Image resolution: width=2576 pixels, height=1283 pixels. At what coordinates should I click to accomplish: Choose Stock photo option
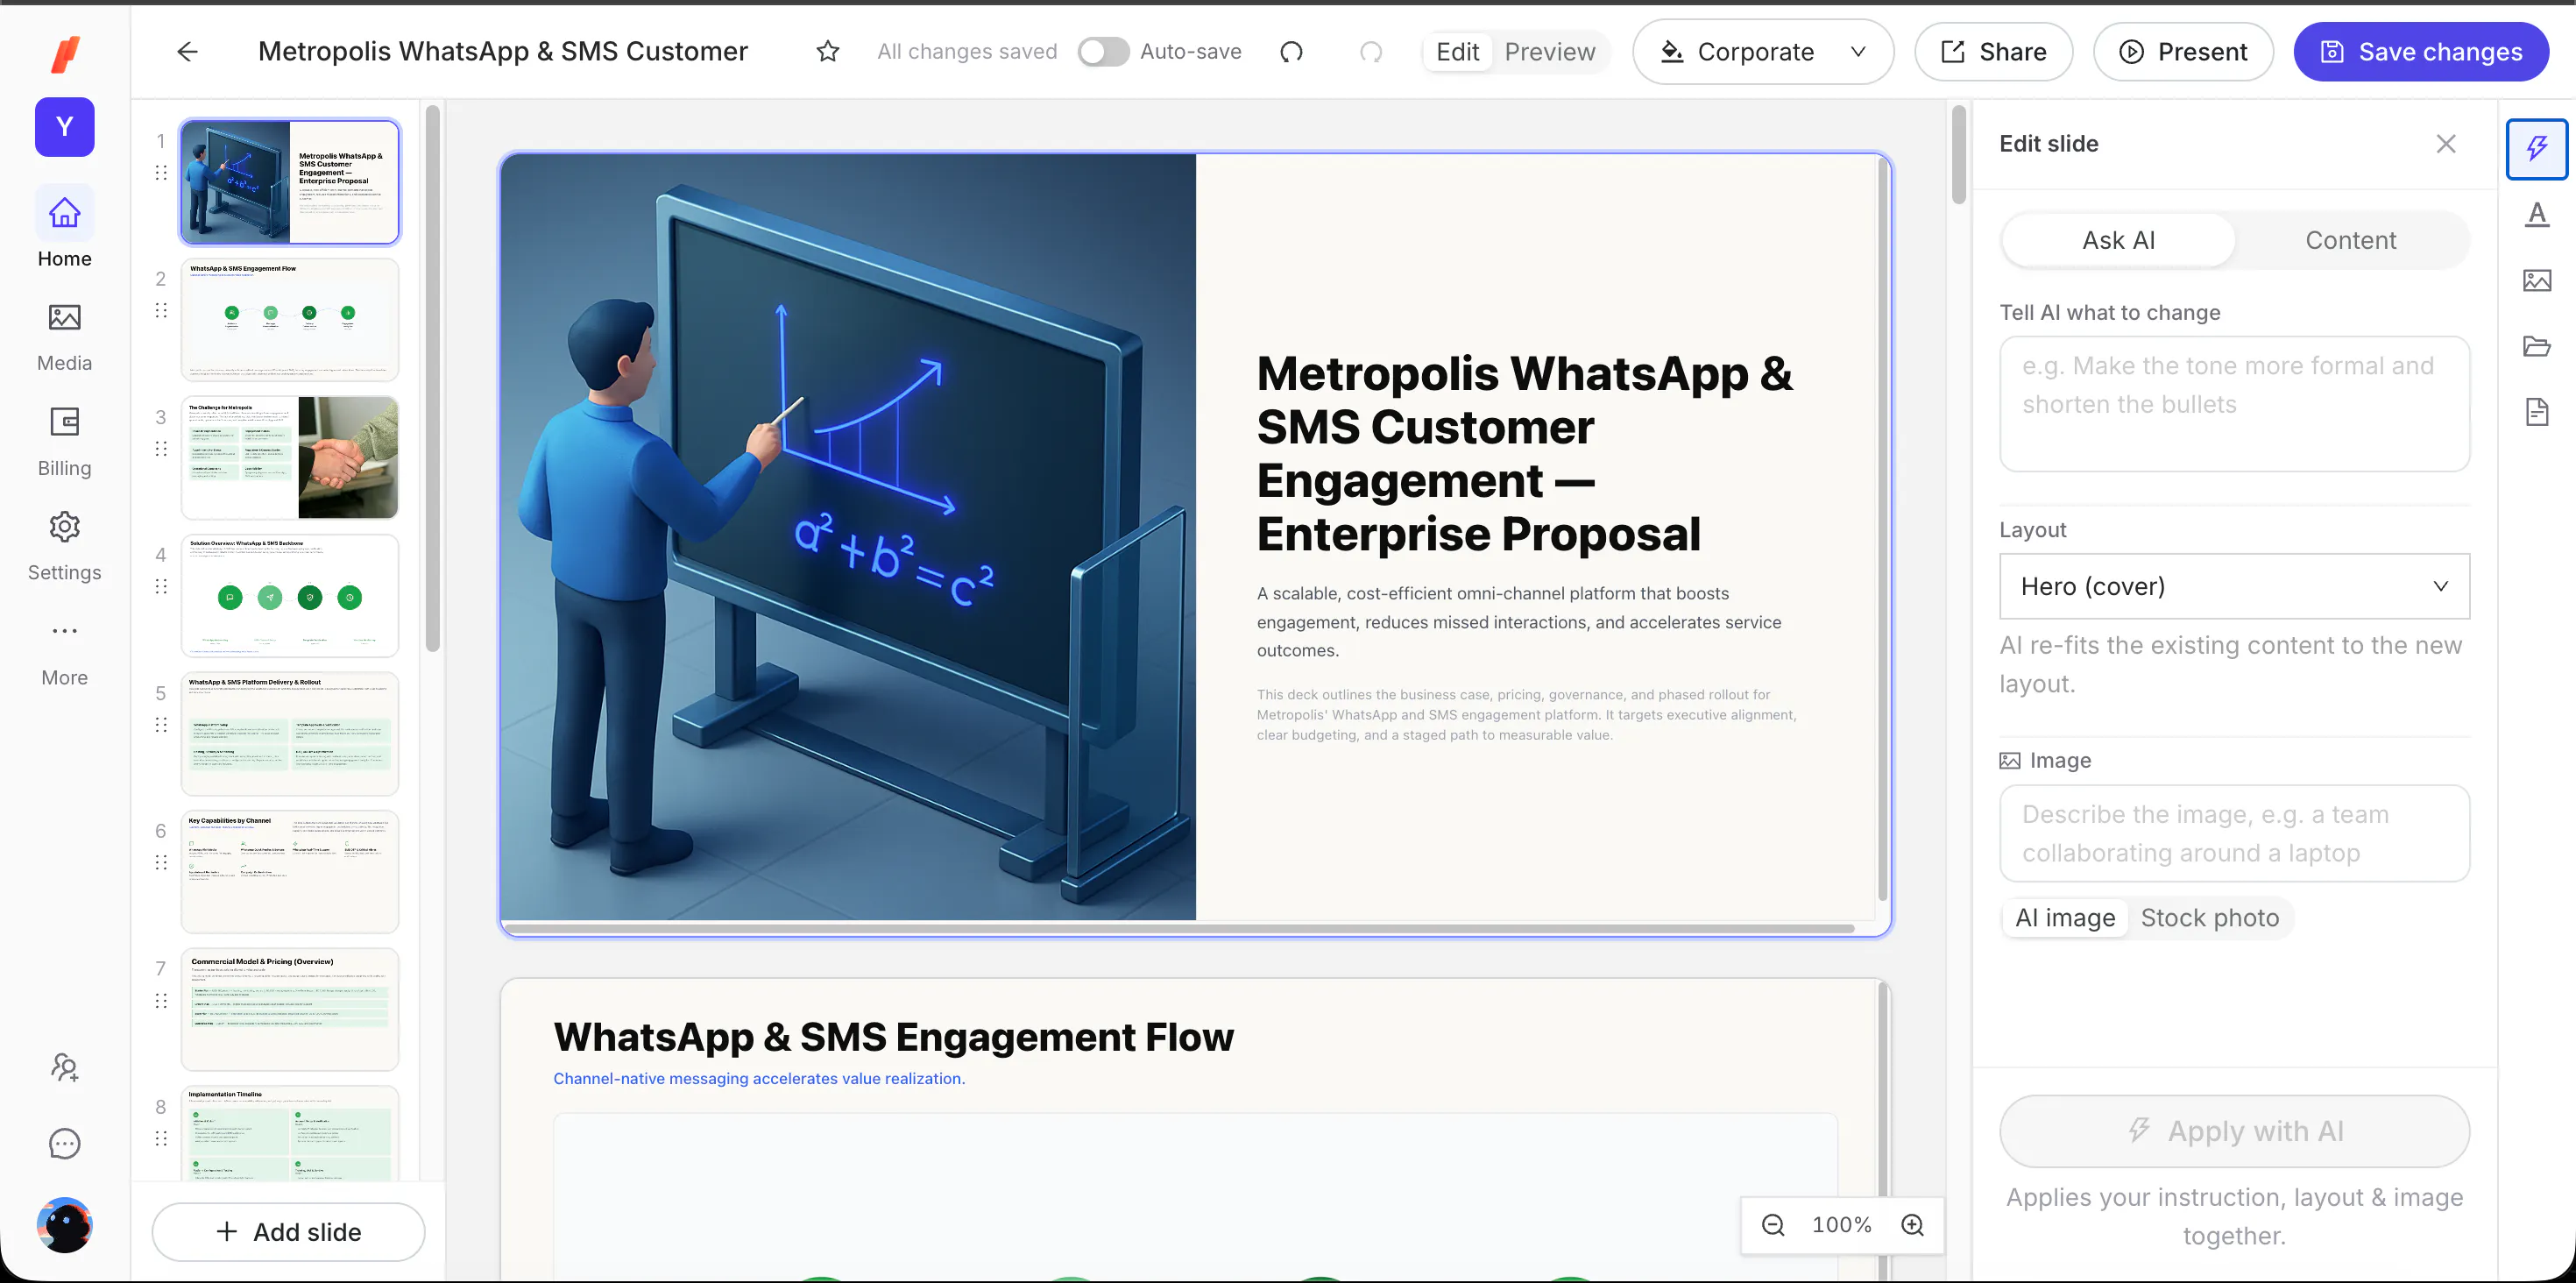(x=2209, y=917)
